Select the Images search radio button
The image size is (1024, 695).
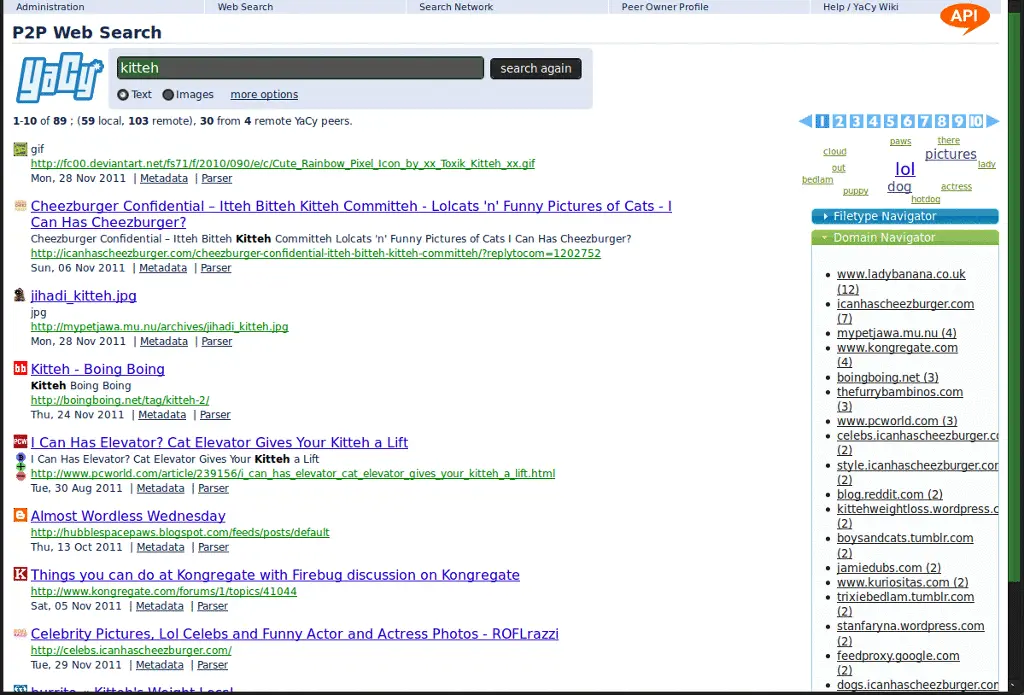(x=168, y=95)
